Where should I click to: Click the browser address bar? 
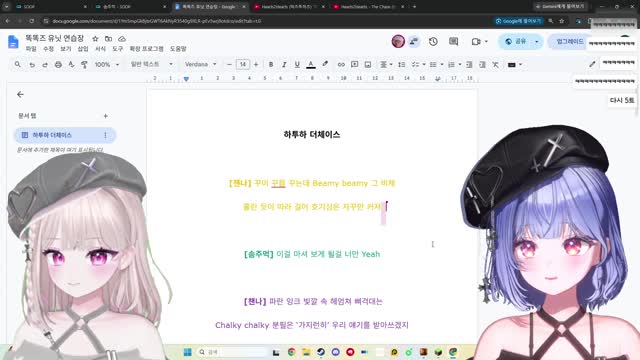261,21
